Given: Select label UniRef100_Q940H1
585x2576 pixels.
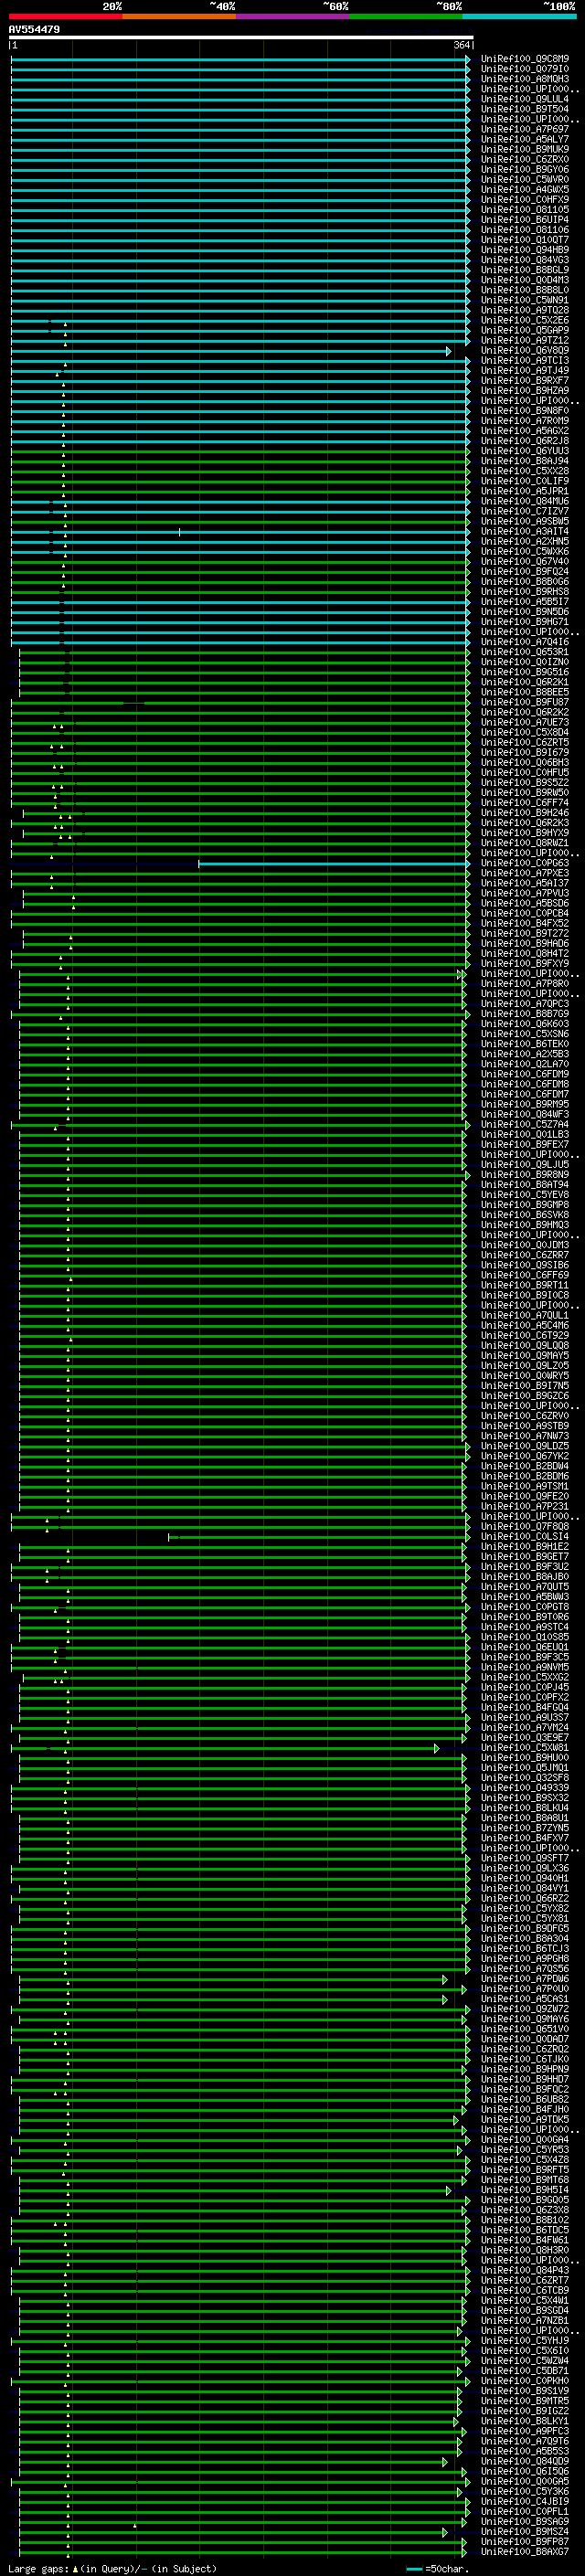Looking at the screenshot, I should click(x=525, y=1878).
